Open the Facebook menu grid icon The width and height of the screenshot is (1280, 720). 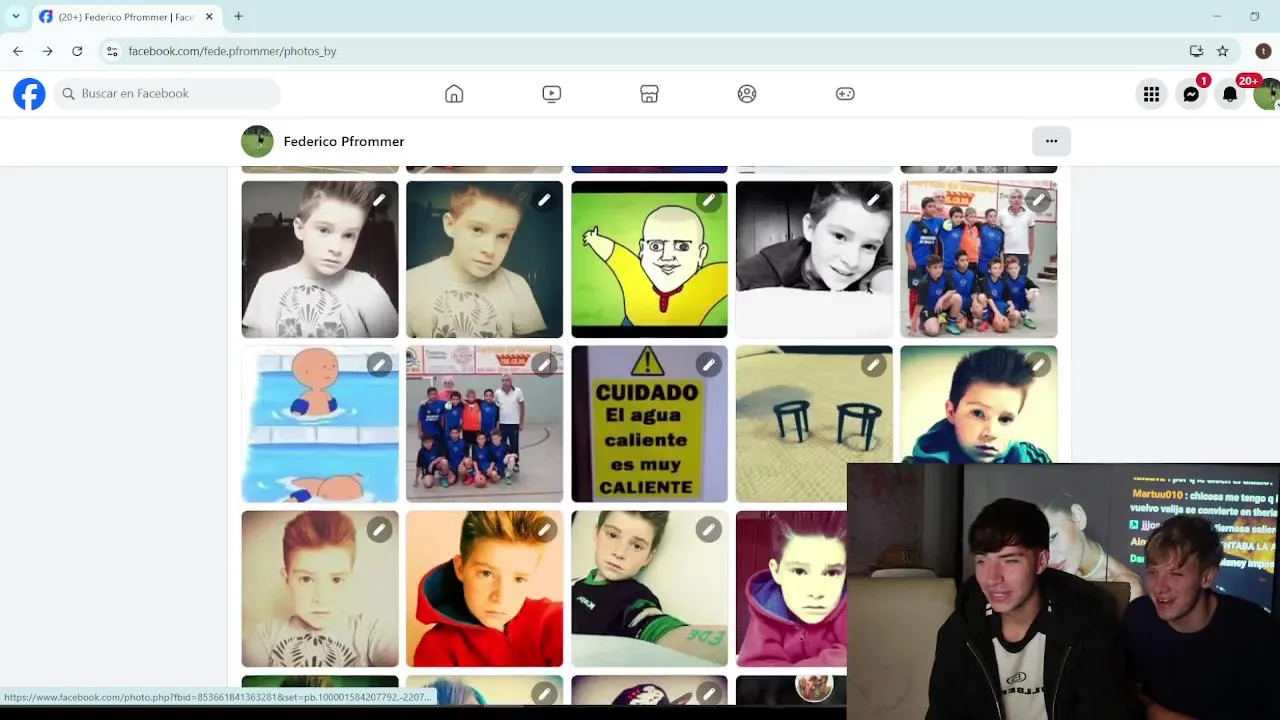1152,94
